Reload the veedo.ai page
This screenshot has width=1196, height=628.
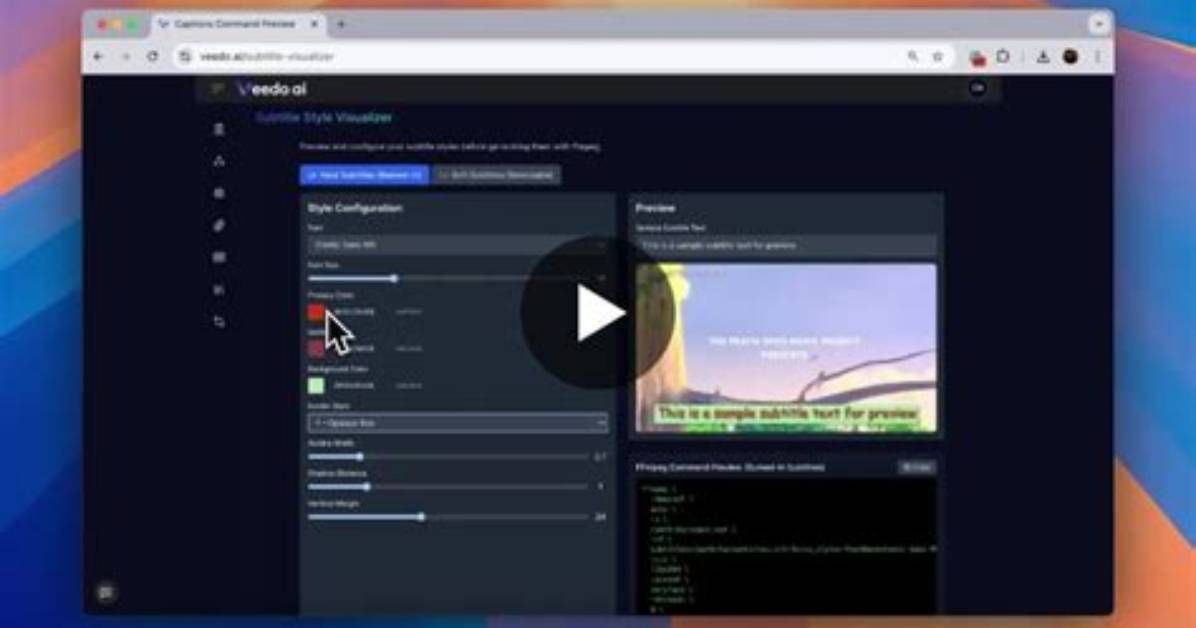(153, 56)
